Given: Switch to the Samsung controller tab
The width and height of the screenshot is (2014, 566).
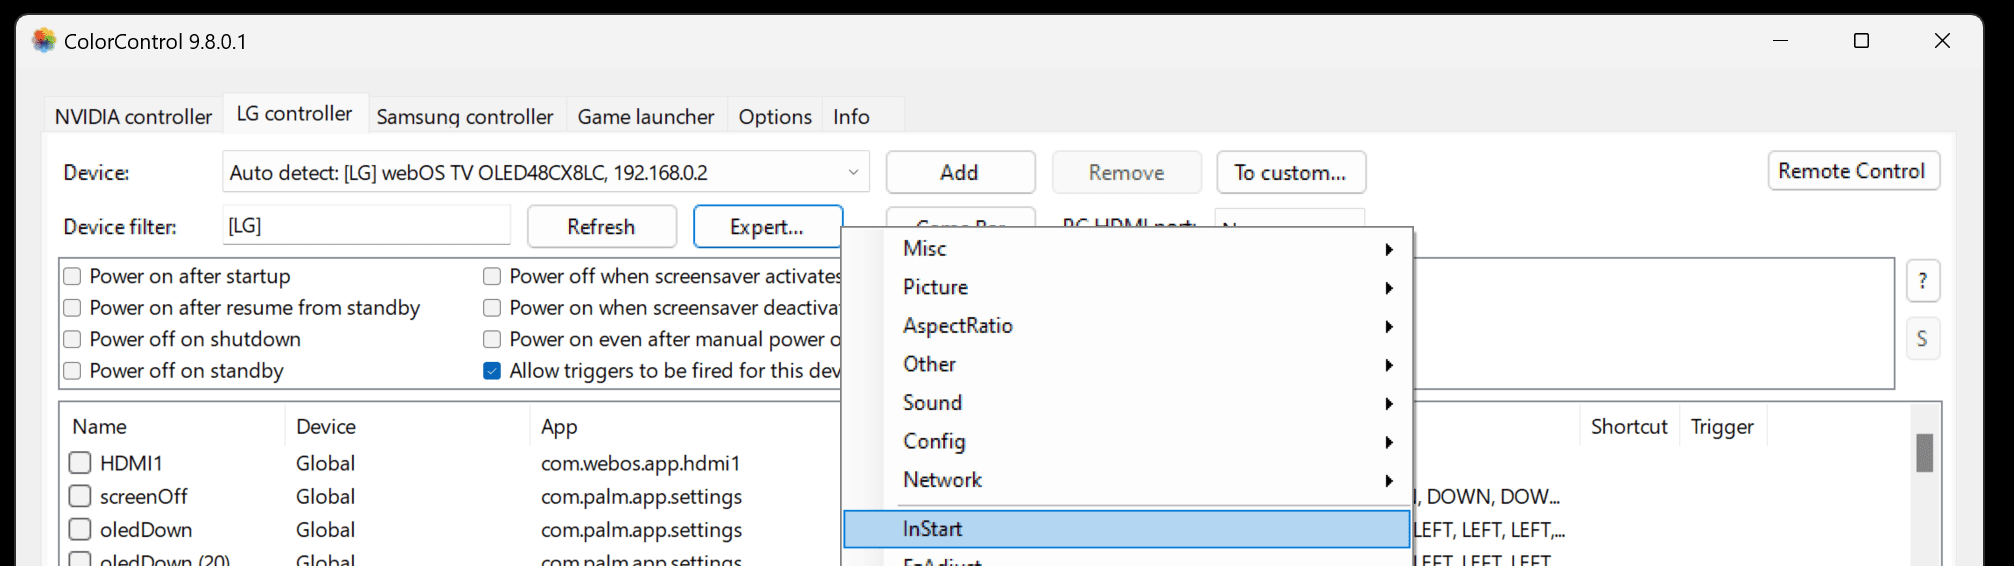Looking at the screenshot, I should coord(465,117).
